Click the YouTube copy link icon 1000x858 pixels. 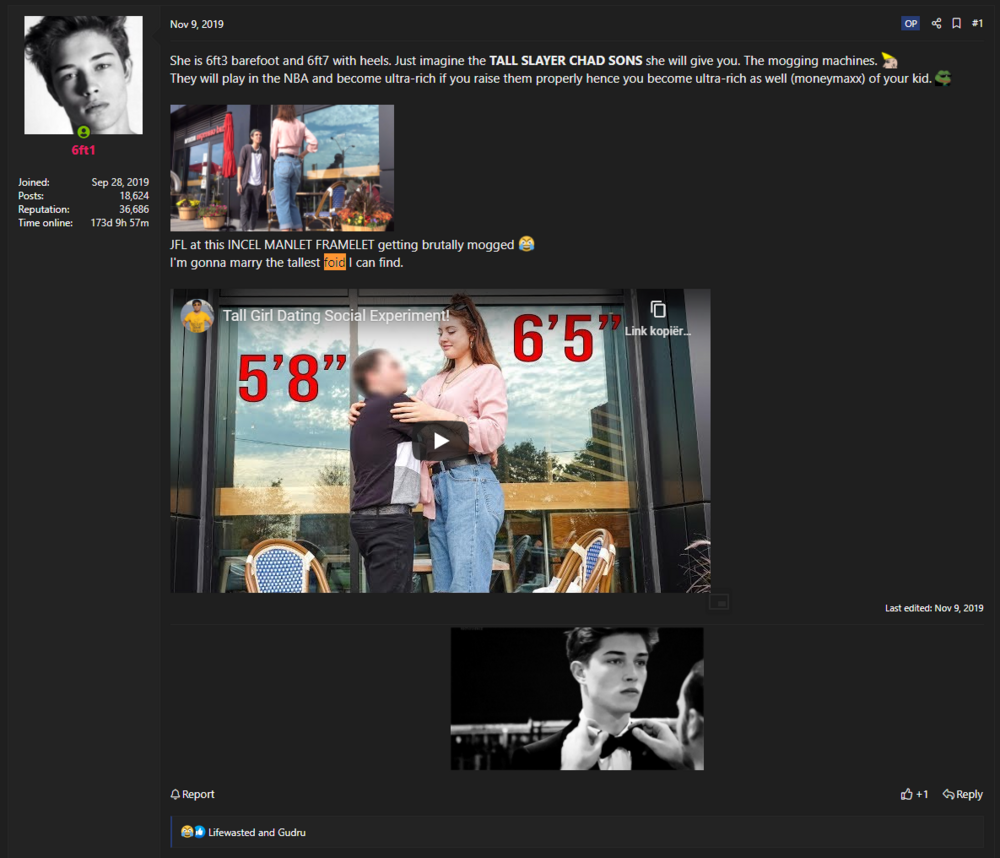click(x=657, y=309)
